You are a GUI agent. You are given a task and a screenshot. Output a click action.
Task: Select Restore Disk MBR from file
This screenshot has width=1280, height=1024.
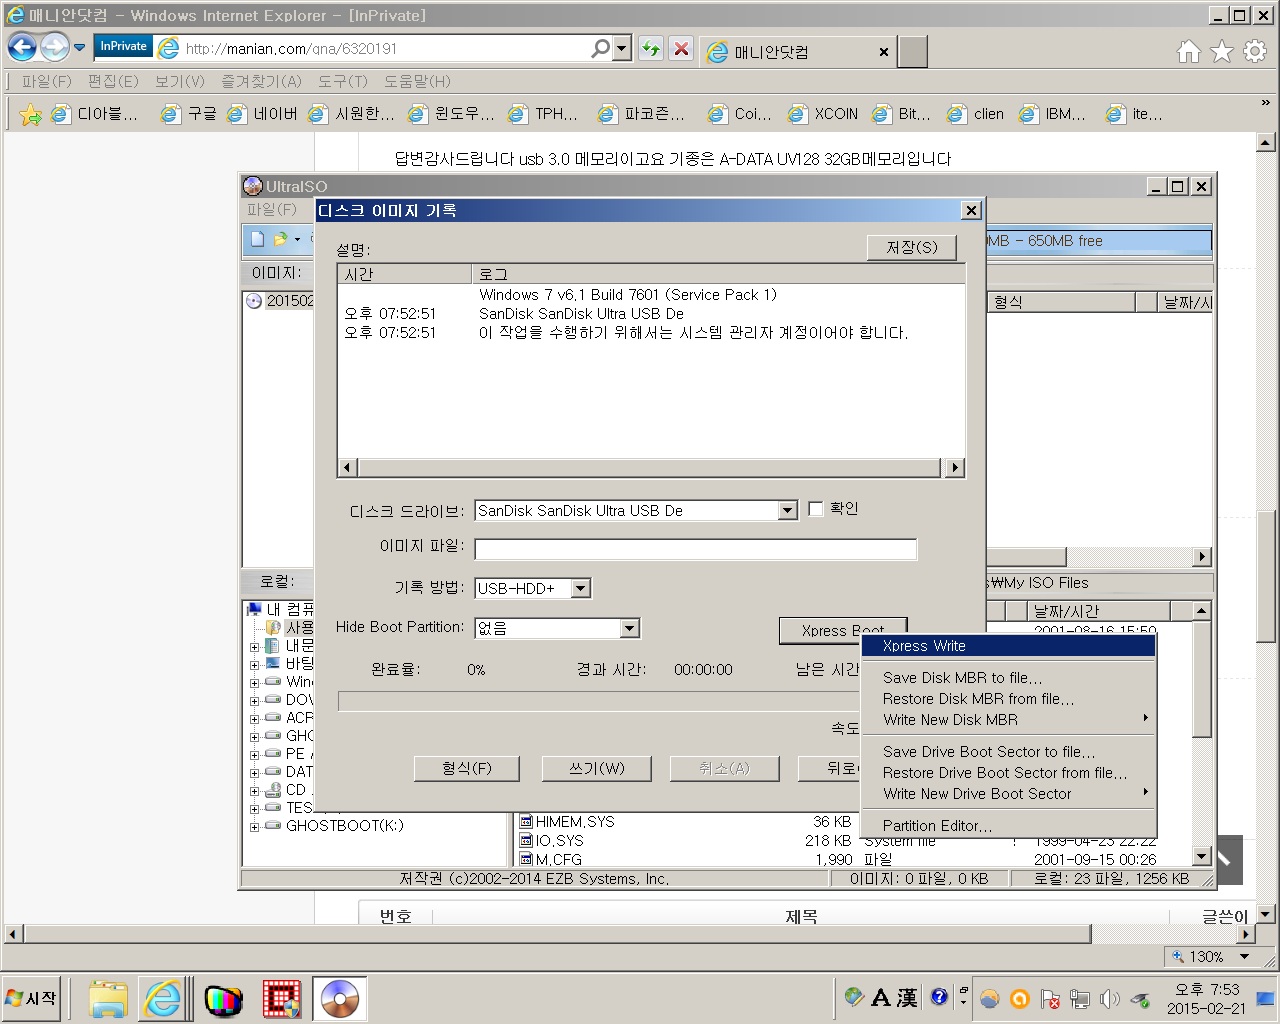(1008, 699)
